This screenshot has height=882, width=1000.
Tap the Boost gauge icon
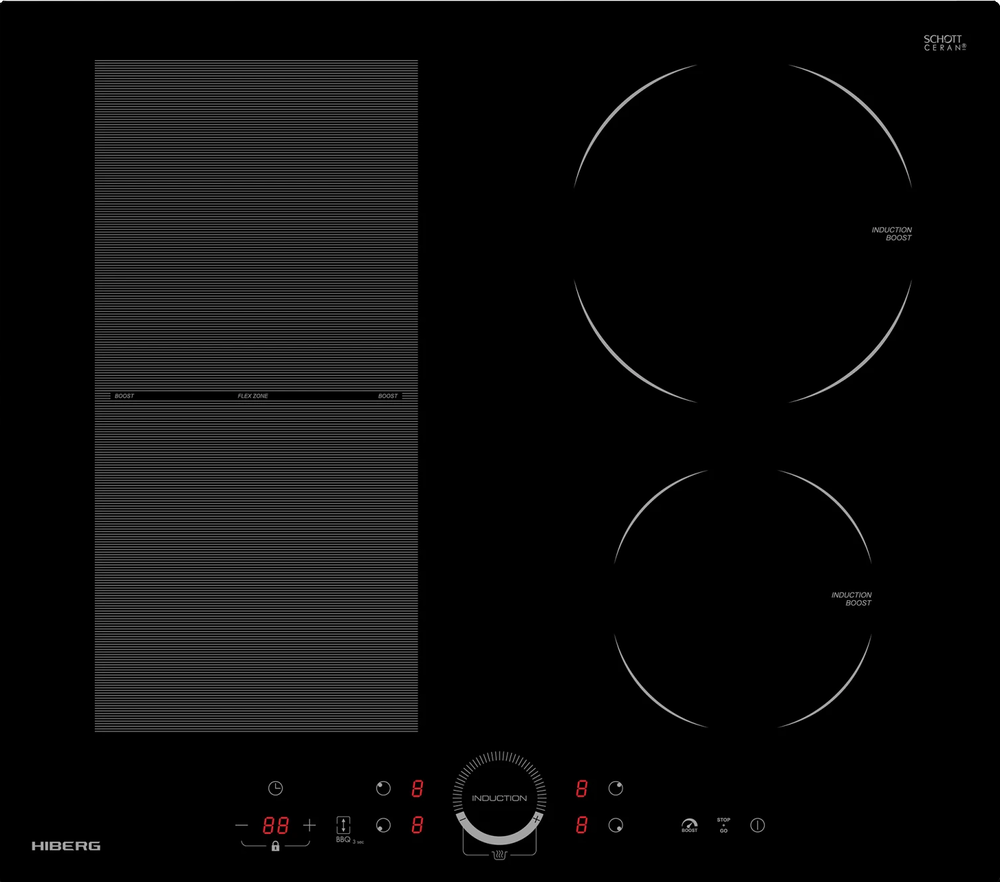click(689, 825)
